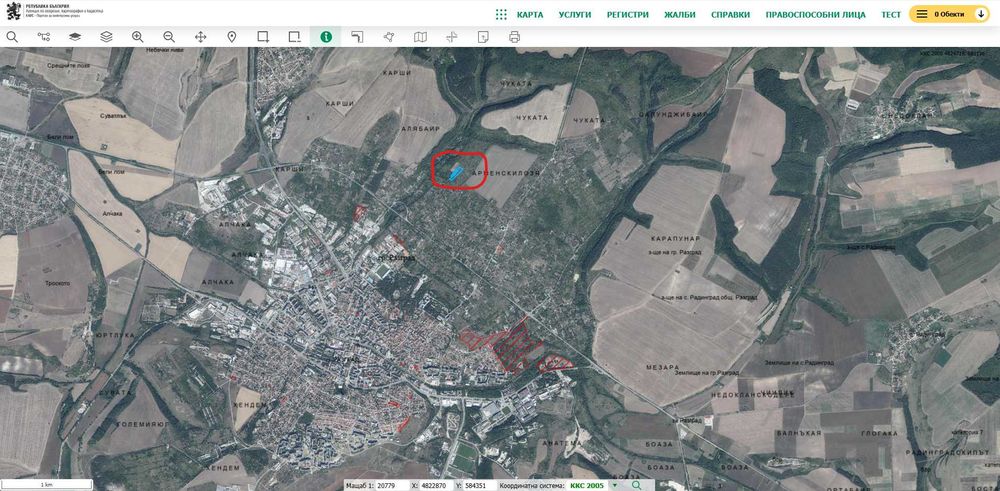
Task: Click the blue highlighted parcel on map
Action: pyautogui.click(x=456, y=171)
